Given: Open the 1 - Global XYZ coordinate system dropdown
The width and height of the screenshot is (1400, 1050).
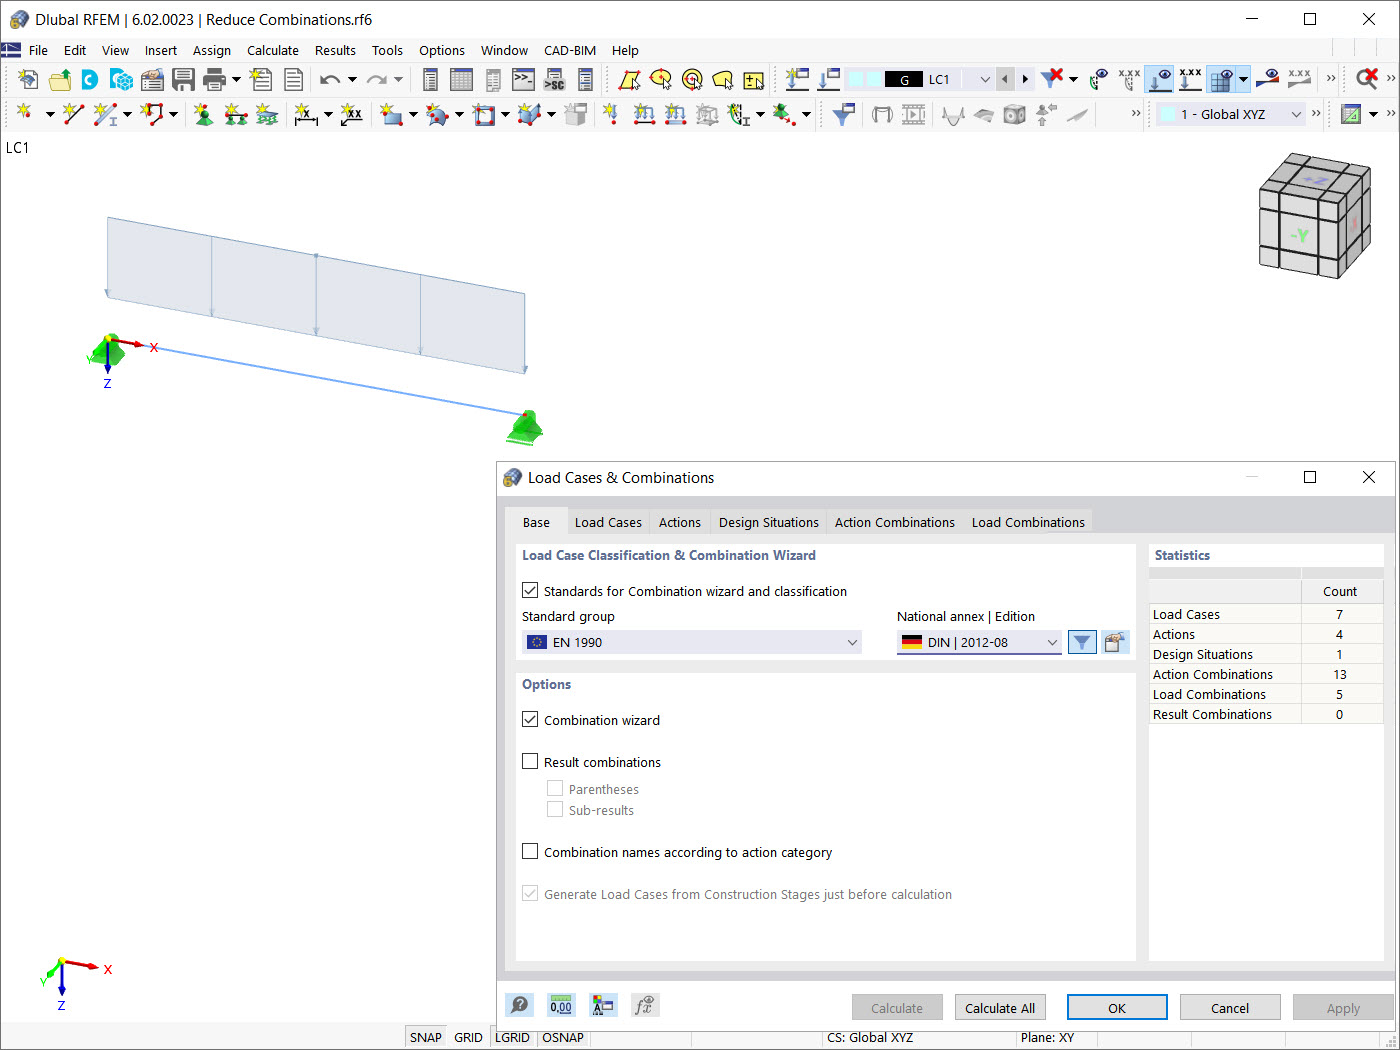Looking at the screenshot, I should point(1296,115).
